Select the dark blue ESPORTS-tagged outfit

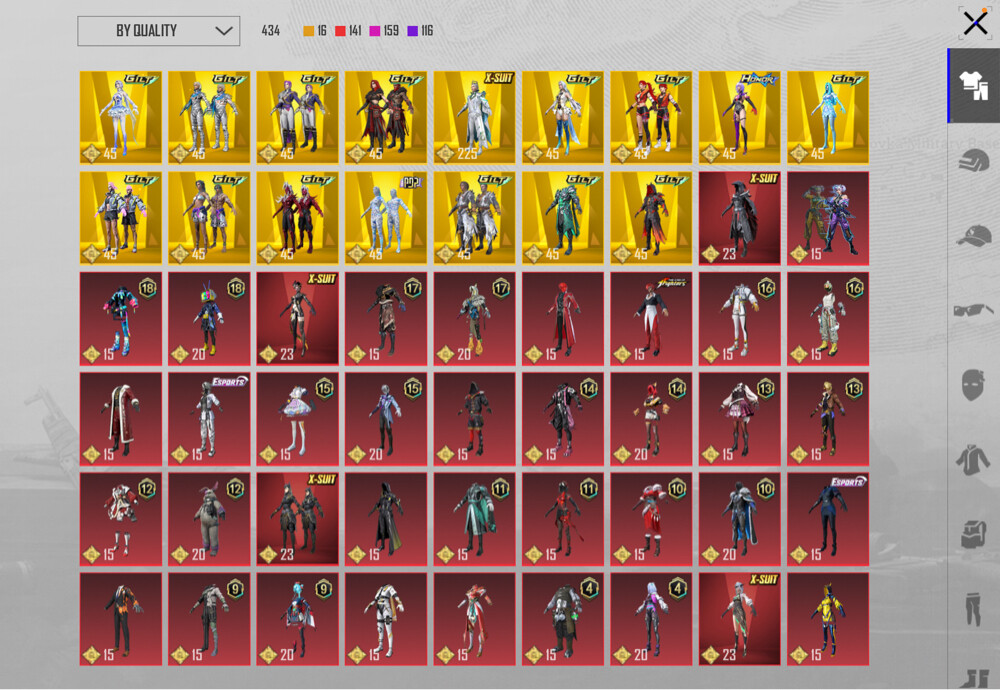828,518
